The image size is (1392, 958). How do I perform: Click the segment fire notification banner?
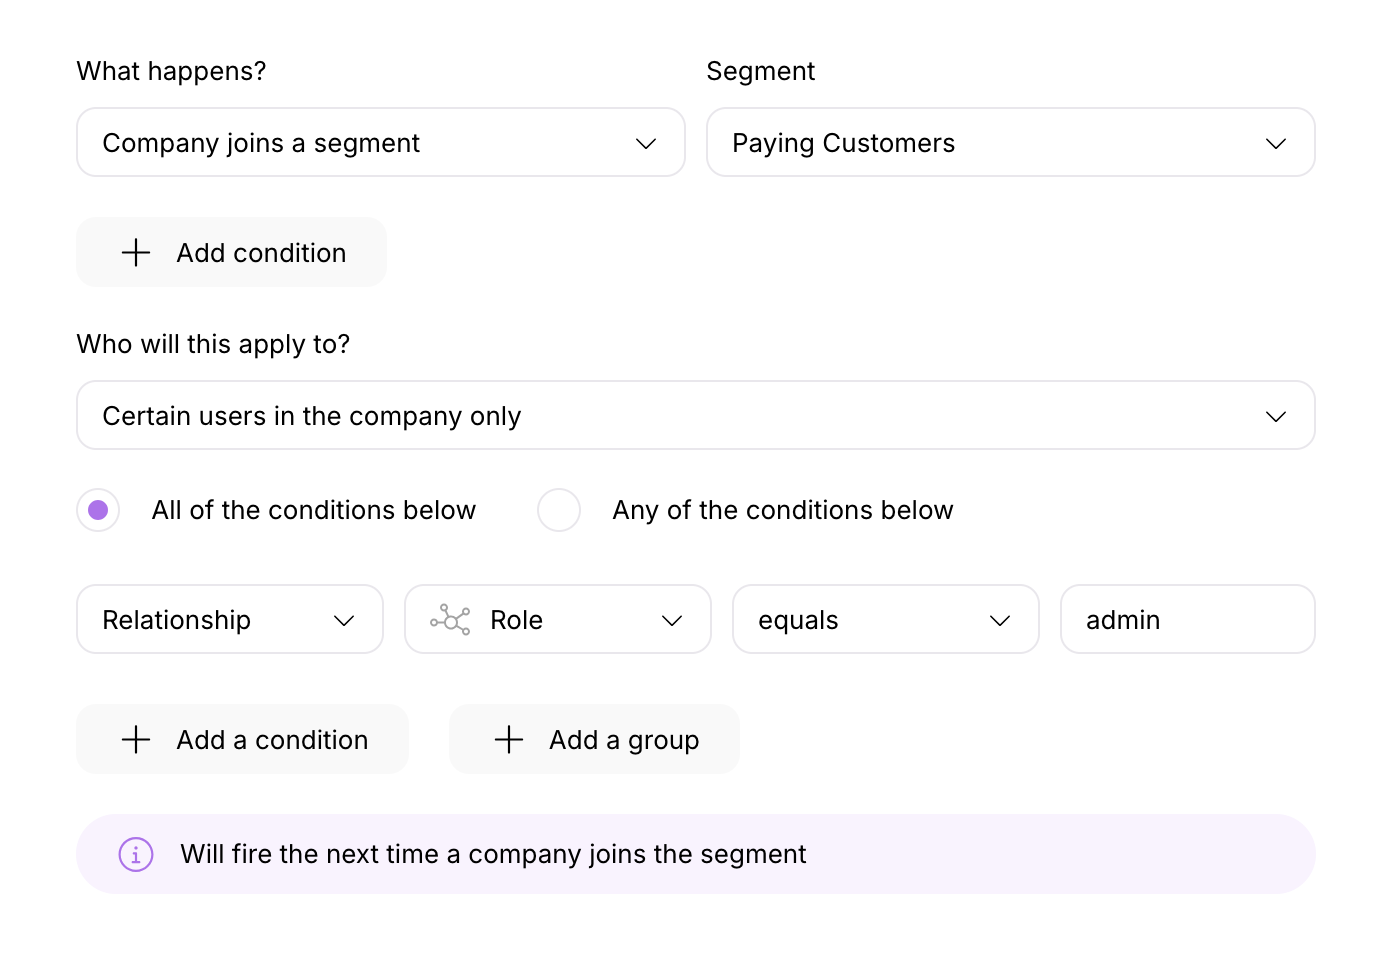pyautogui.click(x=696, y=854)
